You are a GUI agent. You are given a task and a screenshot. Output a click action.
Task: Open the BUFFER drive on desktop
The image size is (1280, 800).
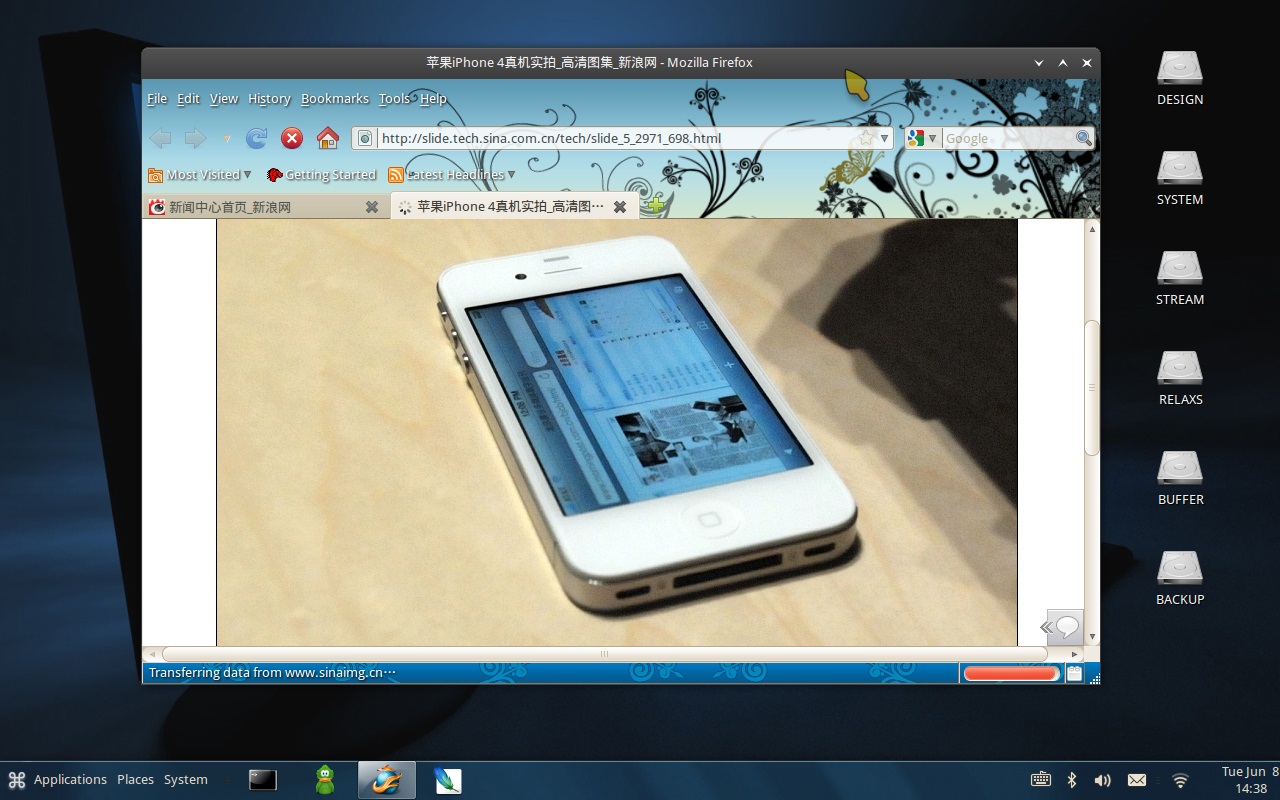click(x=1180, y=478)
